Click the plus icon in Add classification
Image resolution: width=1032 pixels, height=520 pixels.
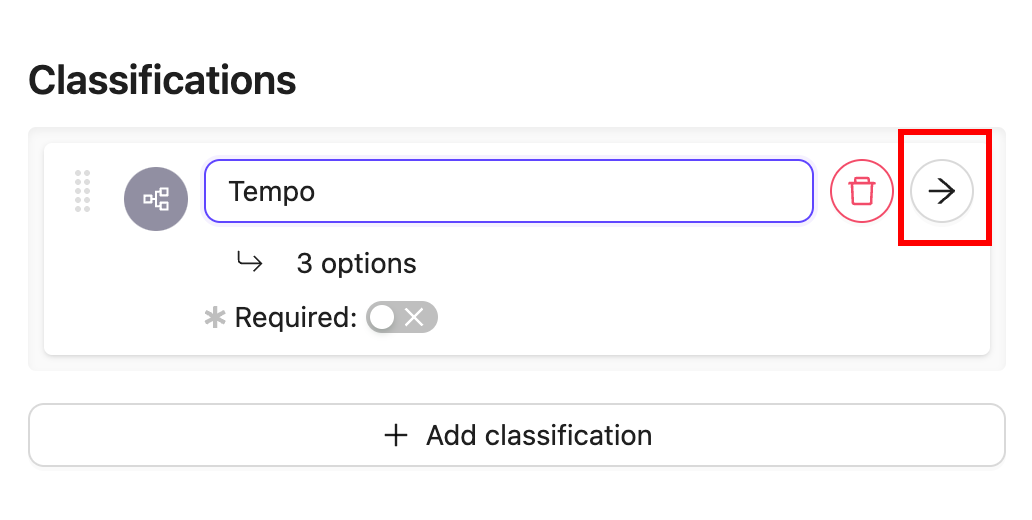coord(396,435)
